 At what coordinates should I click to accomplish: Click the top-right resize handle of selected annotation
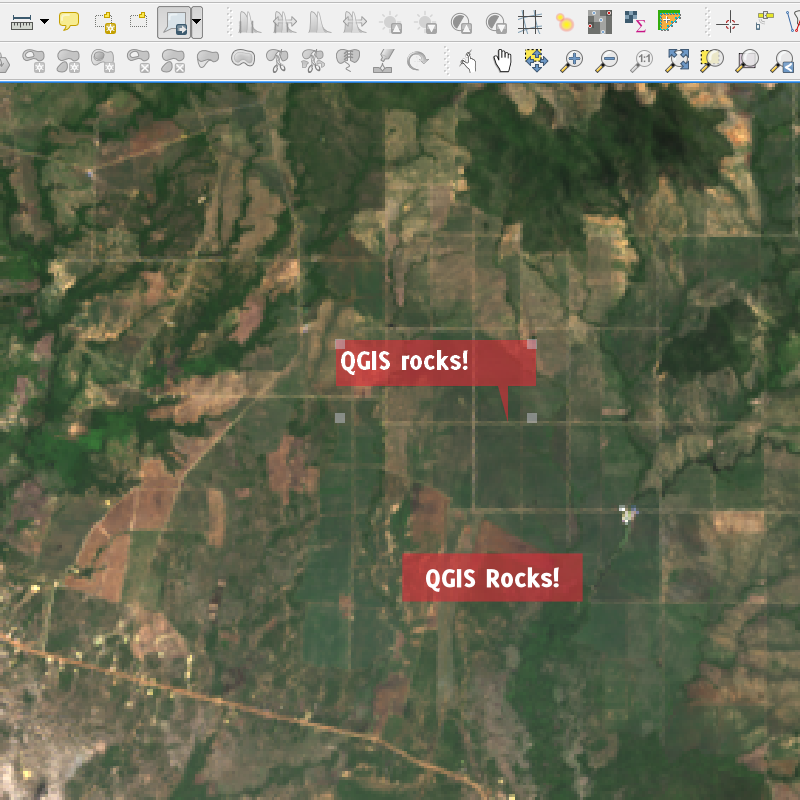point(532,344)
